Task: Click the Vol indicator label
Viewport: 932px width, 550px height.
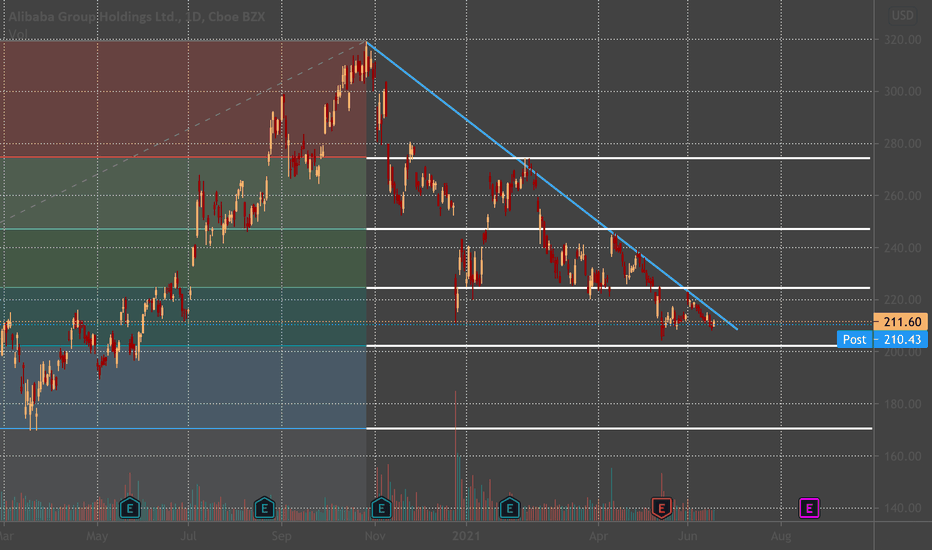Action: [18, 34]
